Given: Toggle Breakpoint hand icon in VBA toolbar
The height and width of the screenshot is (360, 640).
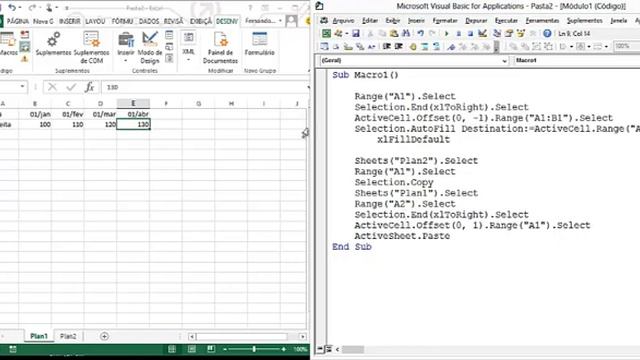Looking at the screenshot, I should (413, 47).
